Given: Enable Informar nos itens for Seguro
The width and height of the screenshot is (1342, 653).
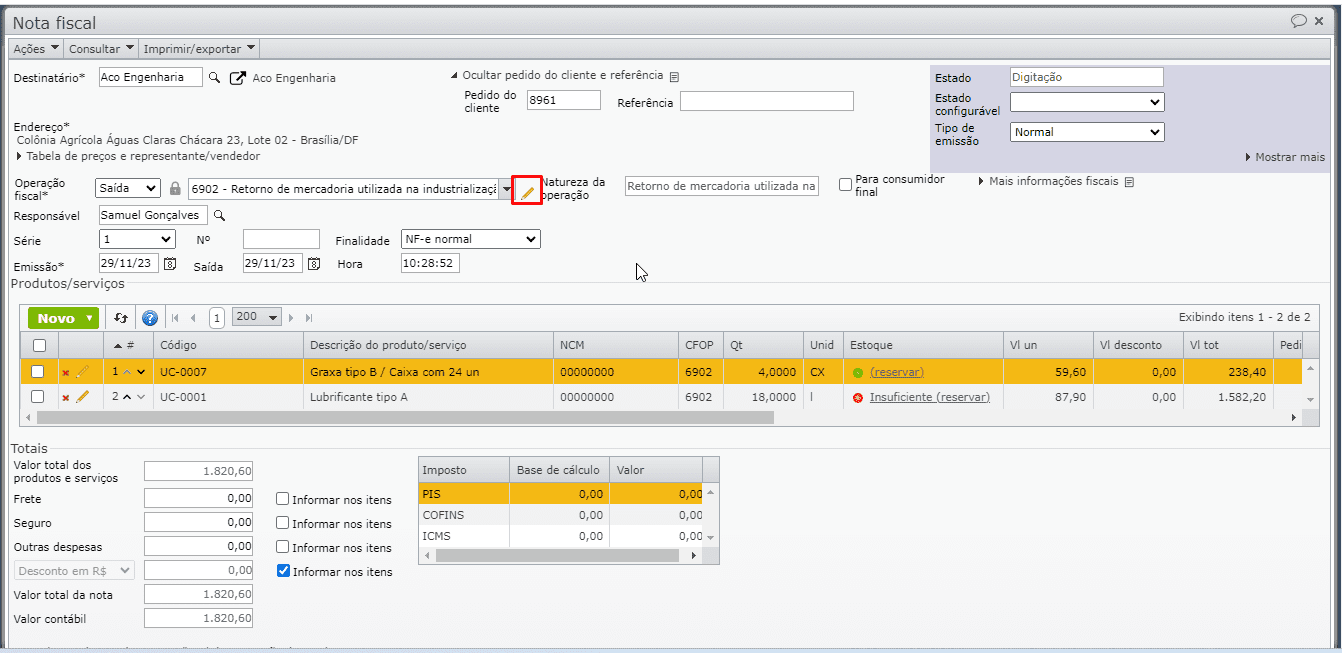Looking at the screenshot, I should tap(283, 523).
